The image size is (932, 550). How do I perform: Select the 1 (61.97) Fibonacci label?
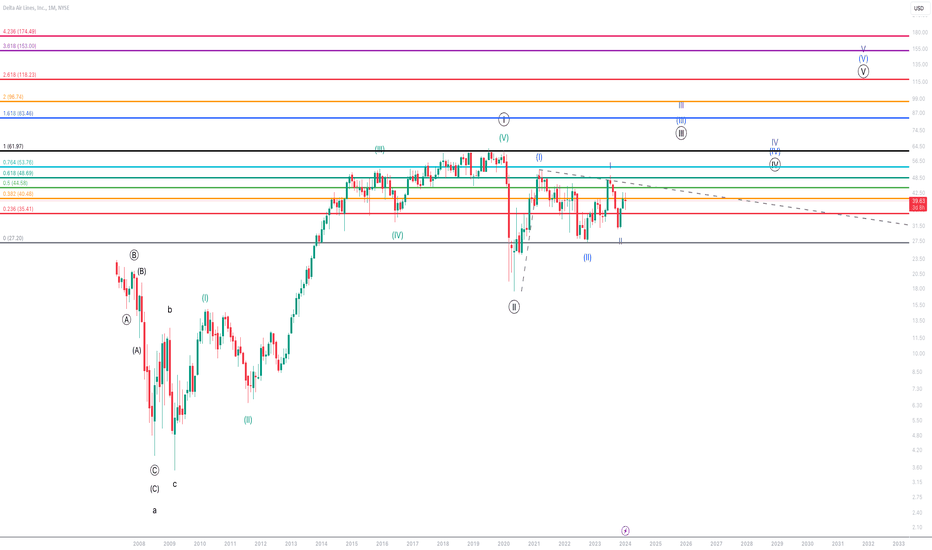coord(13,146)
